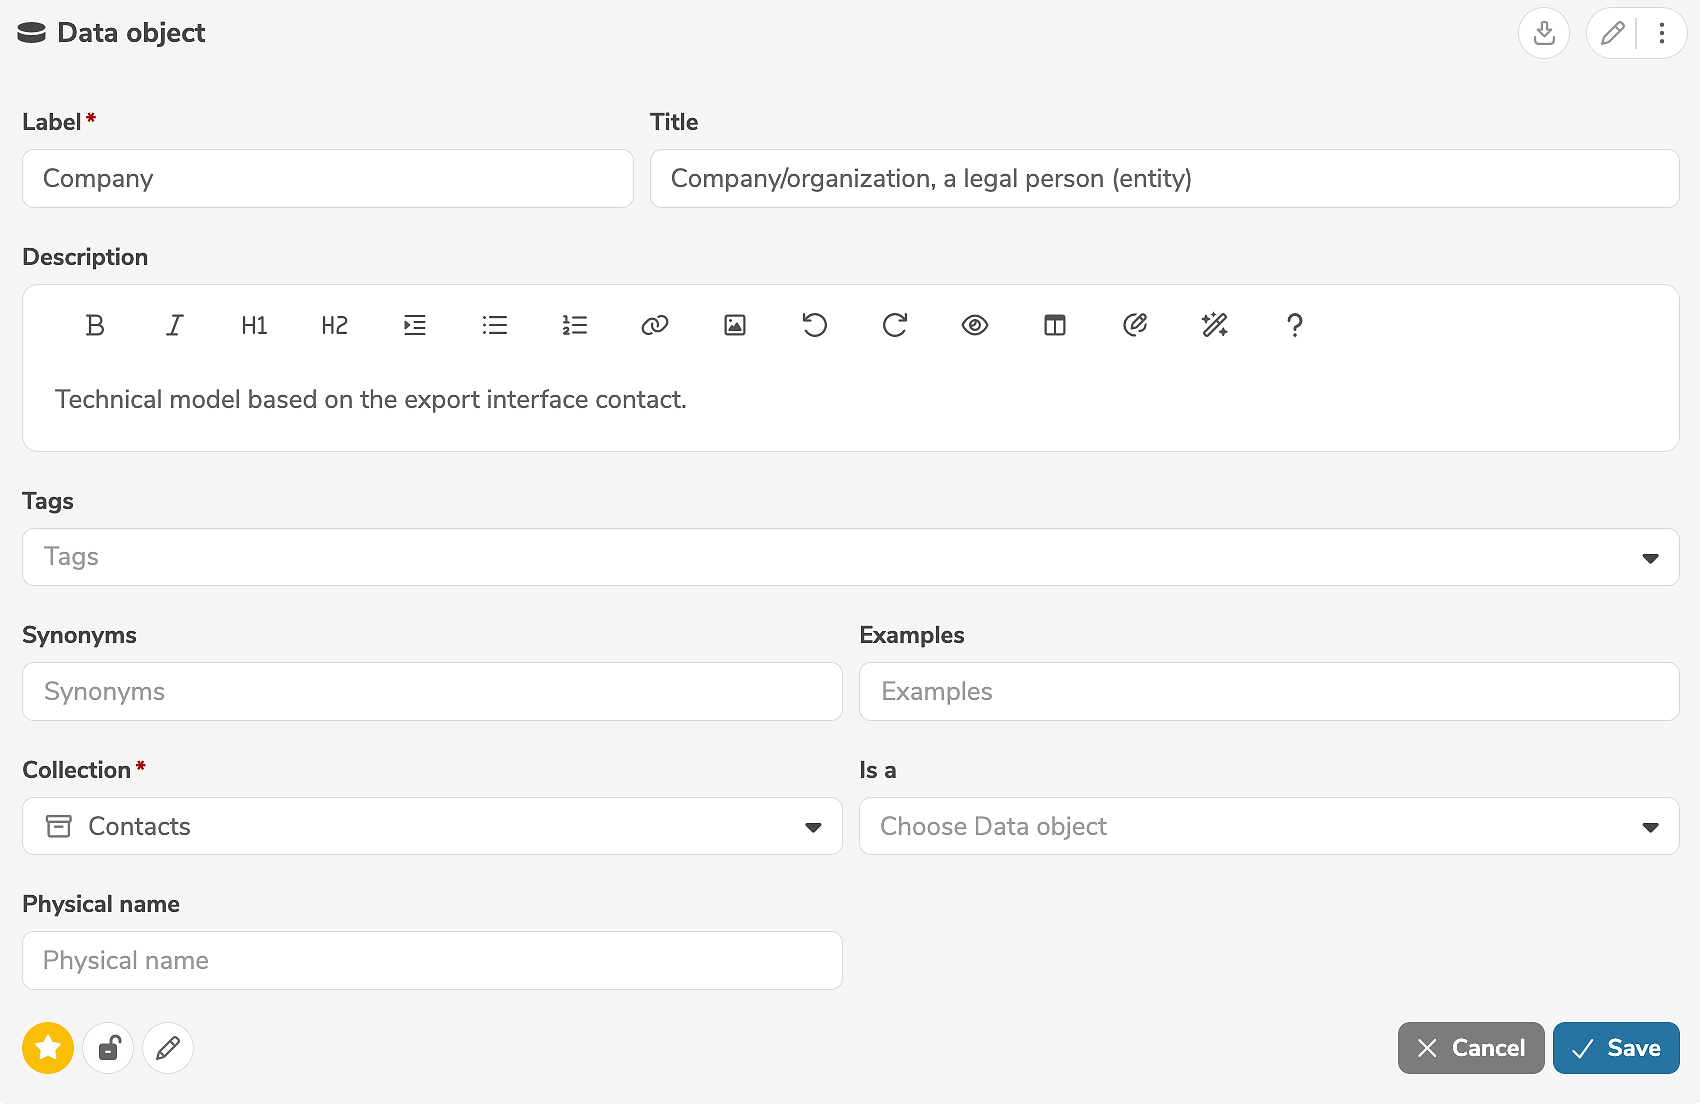Click the Synonyms input field

pos(432,692)
